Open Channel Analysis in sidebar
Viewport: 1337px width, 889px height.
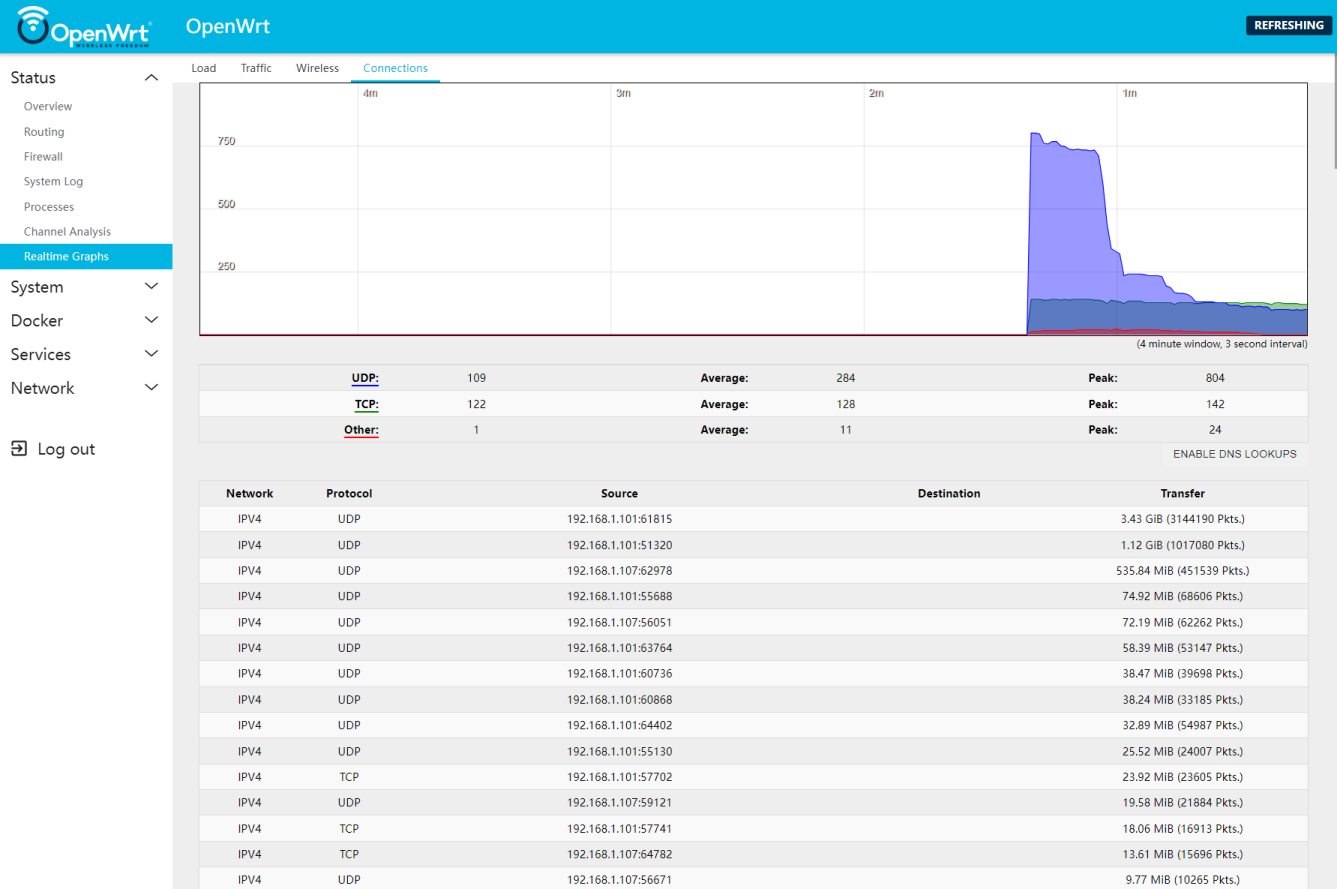[68, 232]
